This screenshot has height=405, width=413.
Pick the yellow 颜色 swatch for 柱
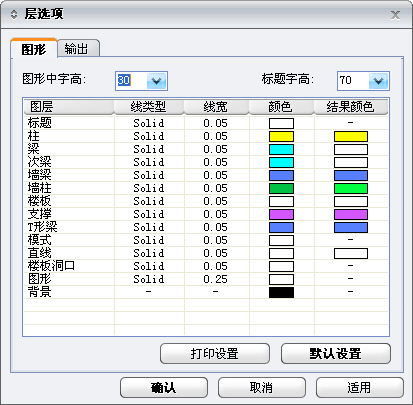[281, 136]
